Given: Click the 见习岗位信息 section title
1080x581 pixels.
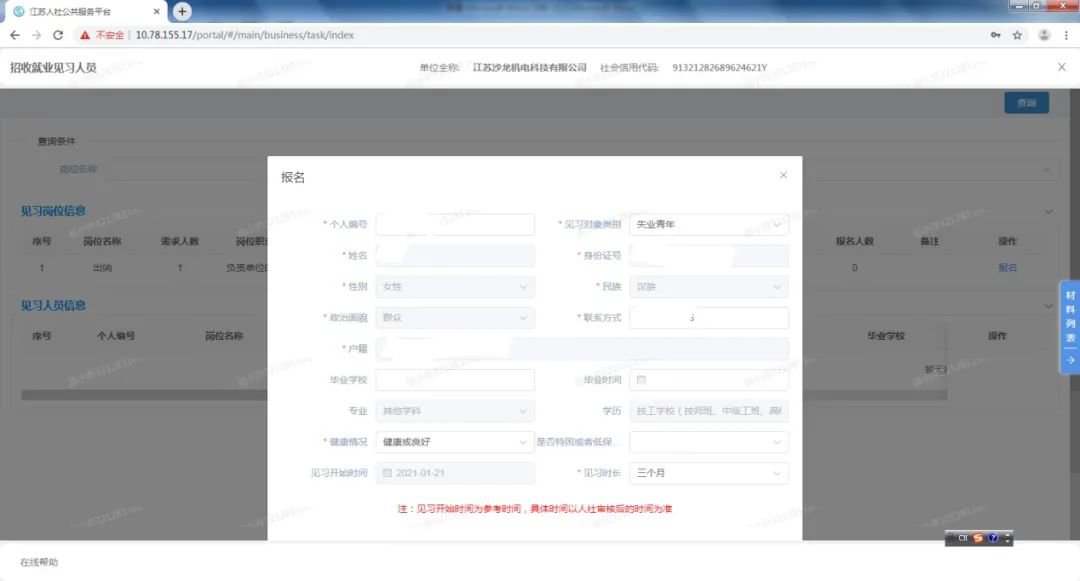Looking at the screenshot, I should [x=53, y=211].
